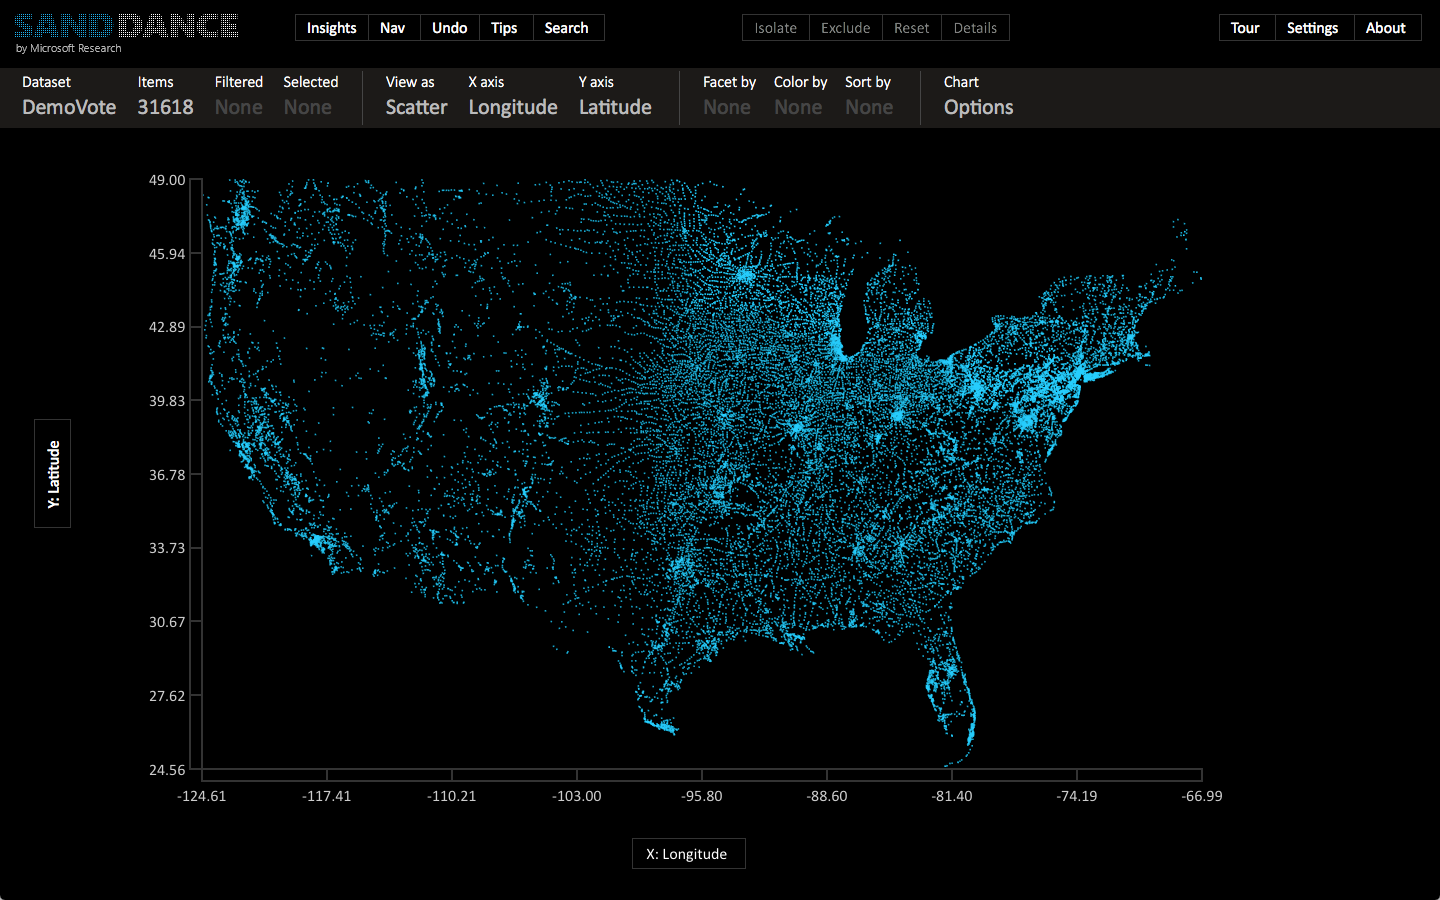Start the Tour
Screen dimensions: 1440x900
1245,28
